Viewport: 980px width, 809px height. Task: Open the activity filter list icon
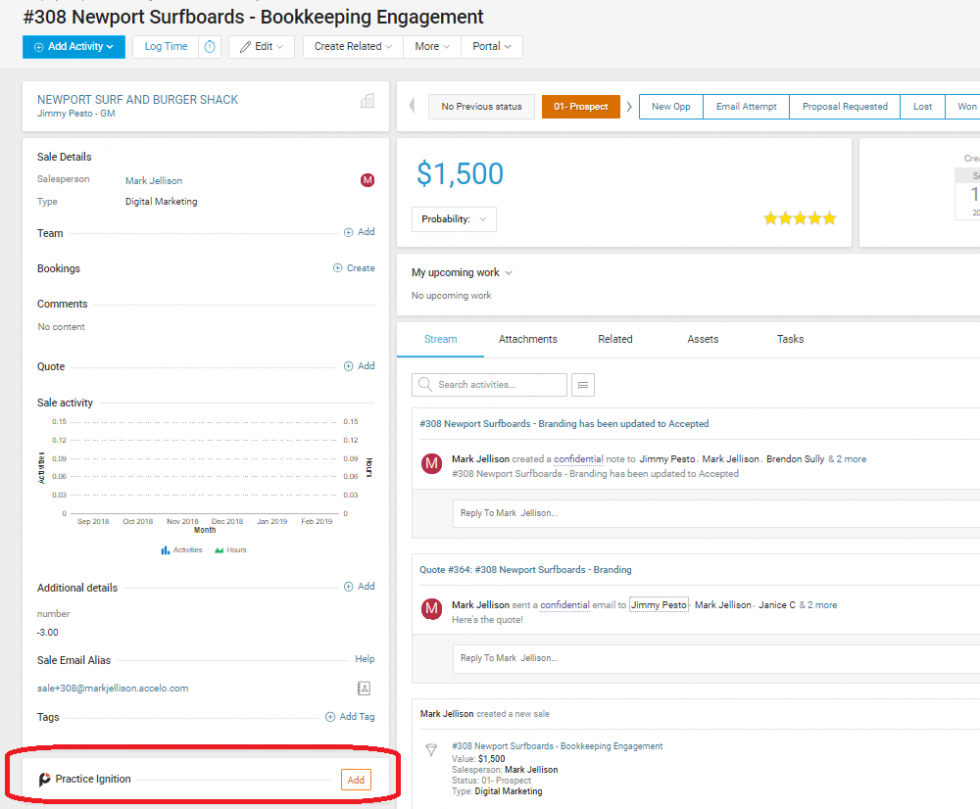click(583, 385)
